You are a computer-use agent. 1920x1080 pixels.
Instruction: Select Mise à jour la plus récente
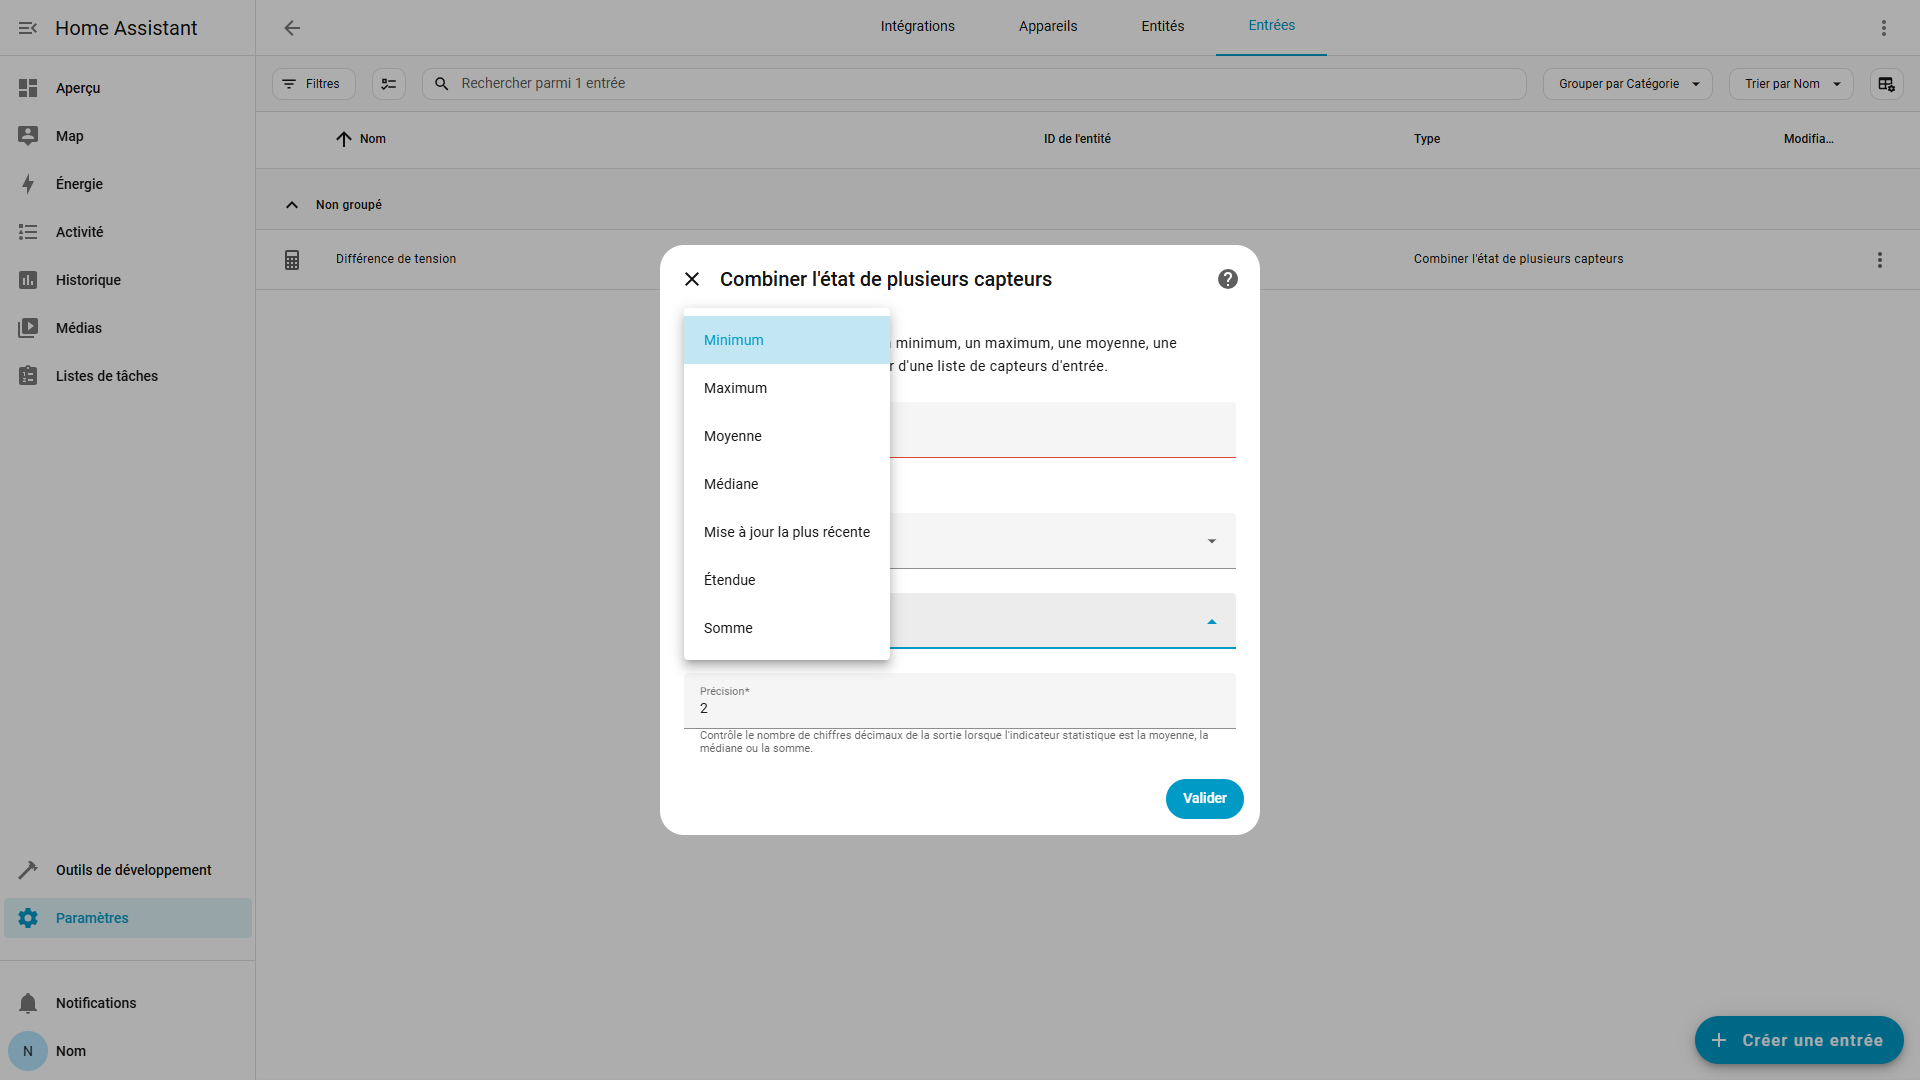point(786,532)
